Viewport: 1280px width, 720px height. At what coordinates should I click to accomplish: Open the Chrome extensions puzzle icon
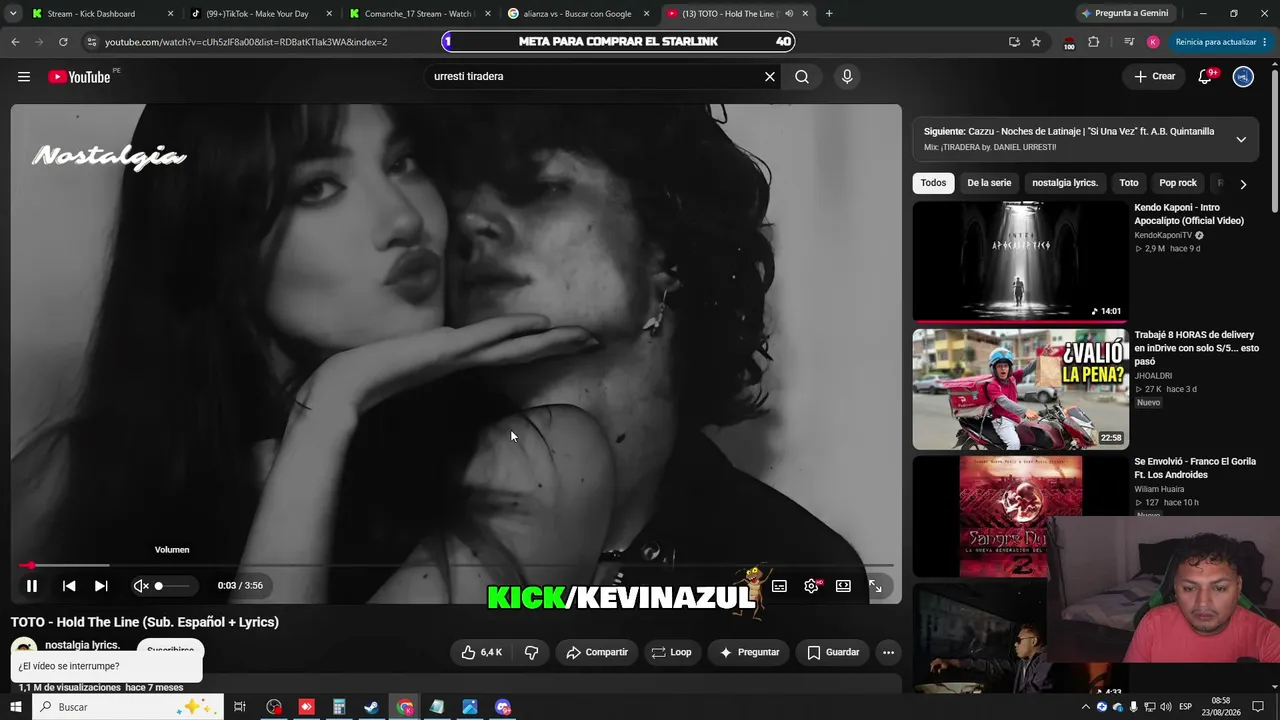coord(1093,42)
